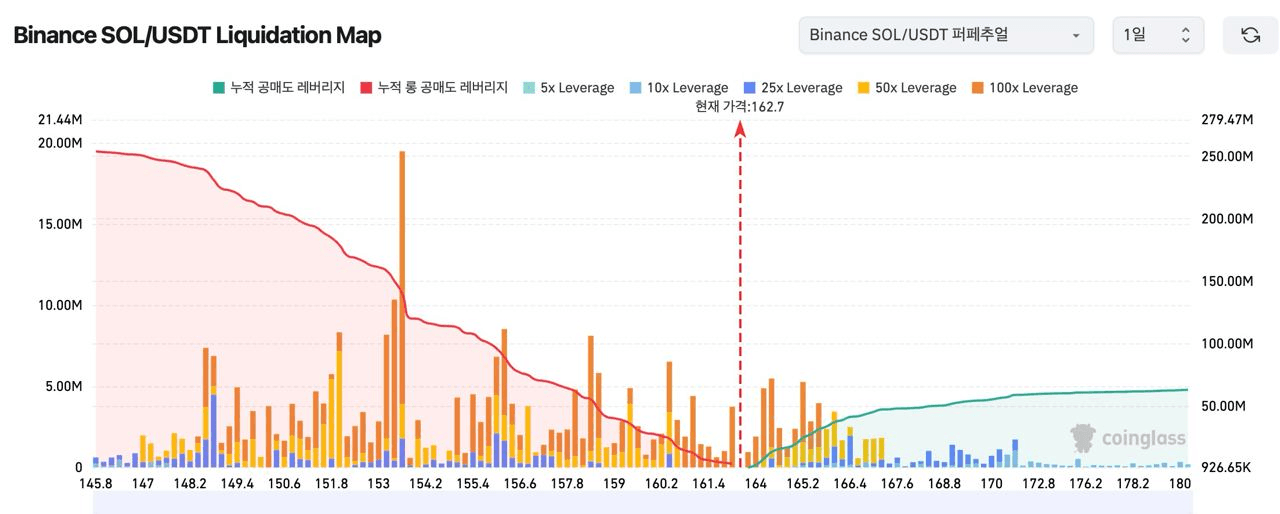Click the blue 25x Leverage color swatch

749,88
